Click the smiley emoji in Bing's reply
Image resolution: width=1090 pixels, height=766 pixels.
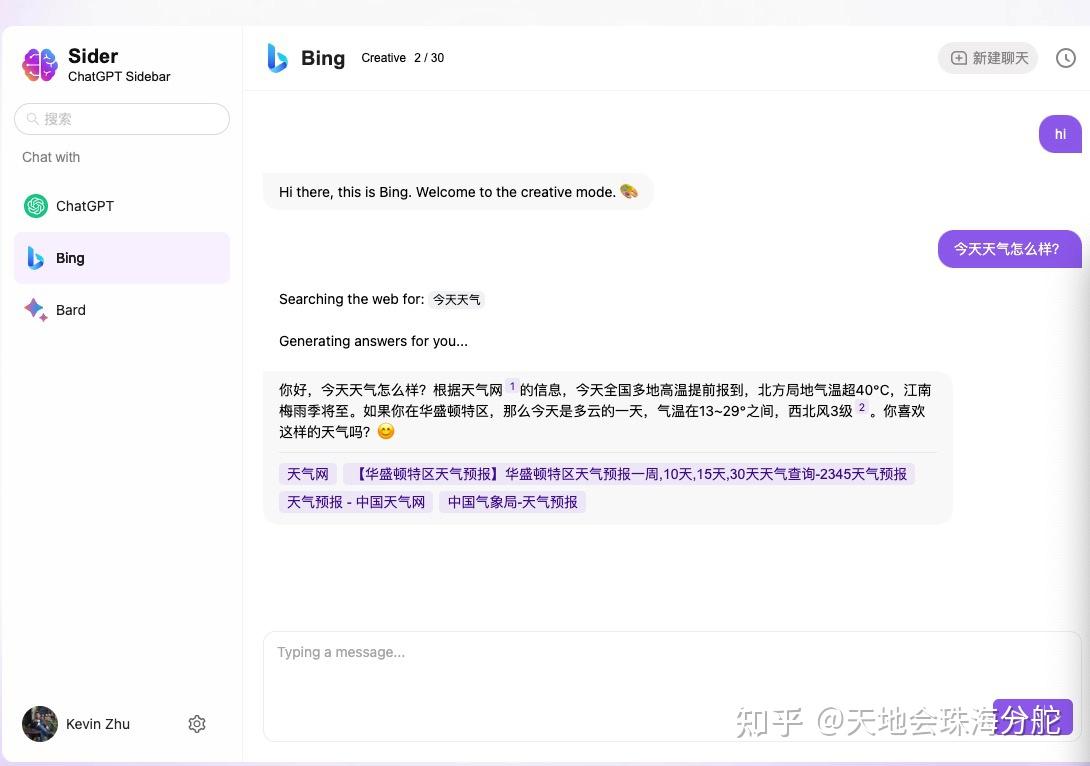click(385, 431)
